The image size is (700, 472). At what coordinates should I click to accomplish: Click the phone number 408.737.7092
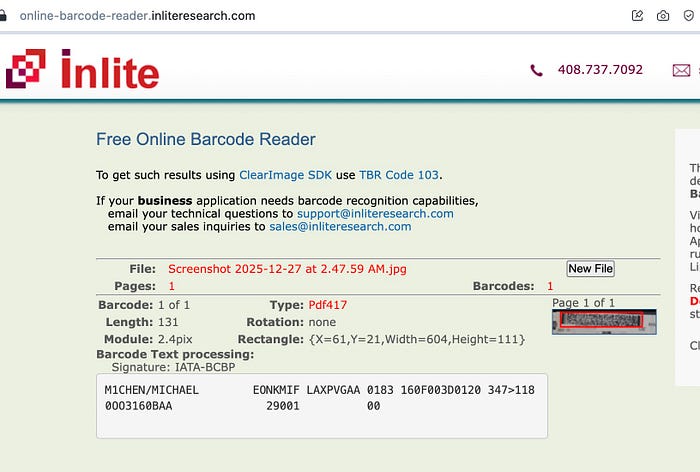[x=600, y=70]
